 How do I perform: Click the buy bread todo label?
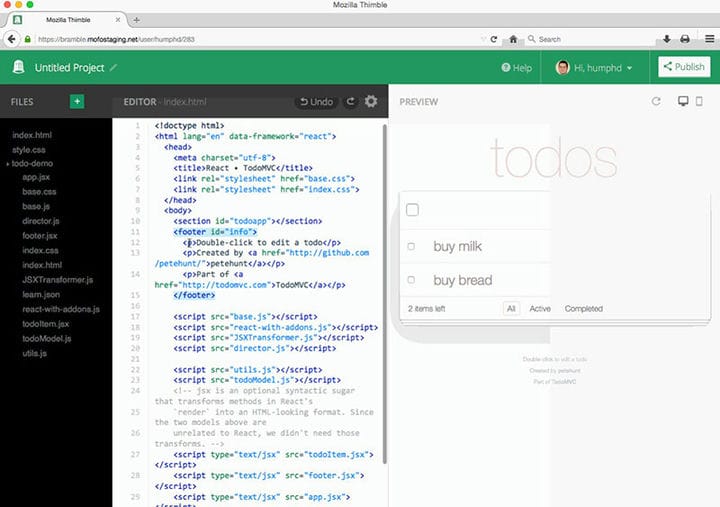tap(462, 280)
